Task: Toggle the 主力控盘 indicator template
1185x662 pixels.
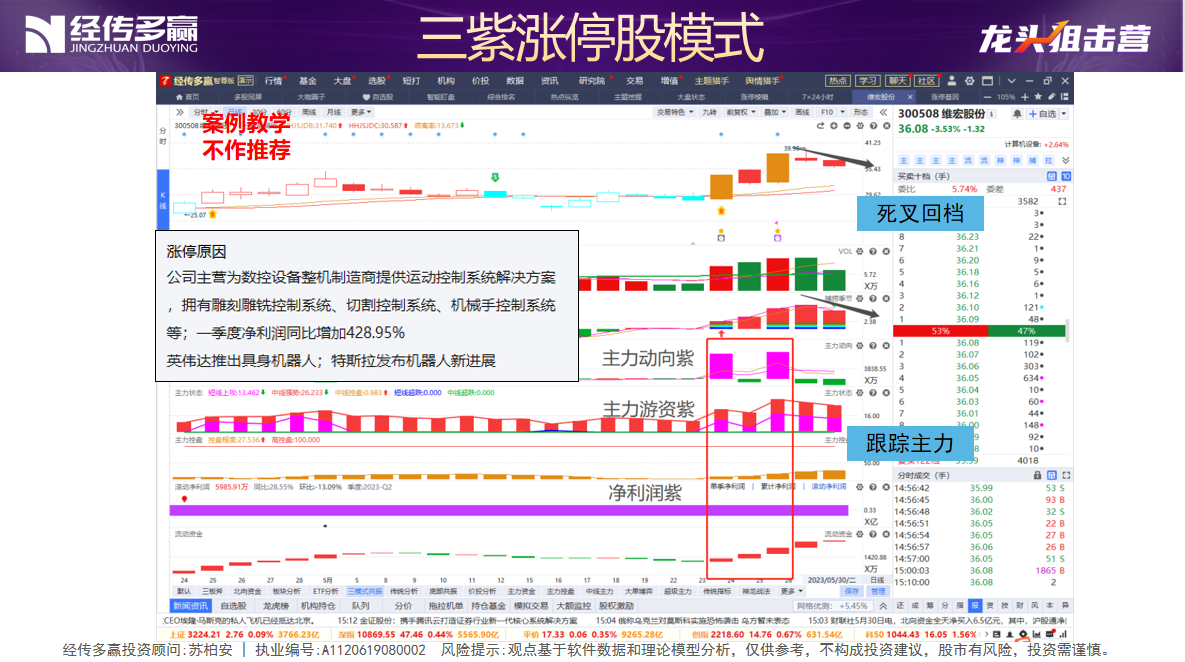Action: [x=560, y=592]
